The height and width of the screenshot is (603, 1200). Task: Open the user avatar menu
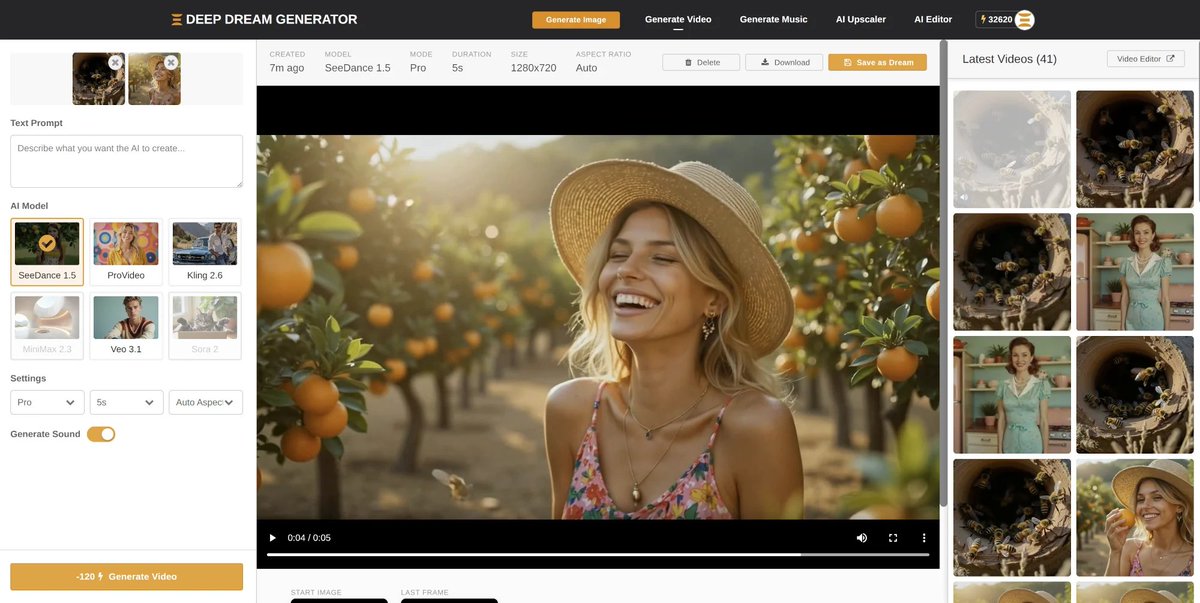coord(1025,19)
